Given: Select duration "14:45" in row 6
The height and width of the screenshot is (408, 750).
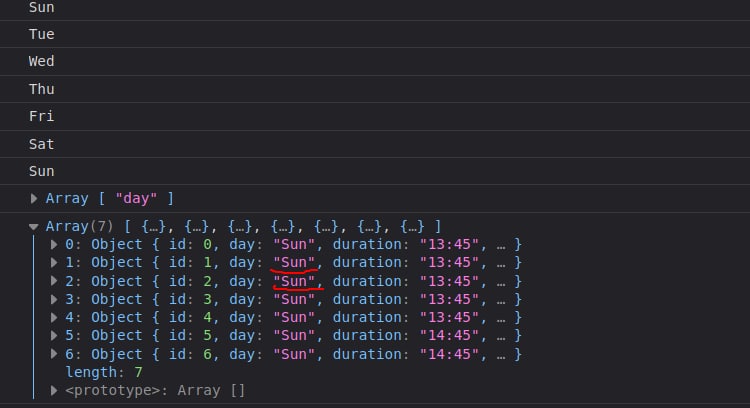Looking at the screenshot, I should tap(449, 354).
